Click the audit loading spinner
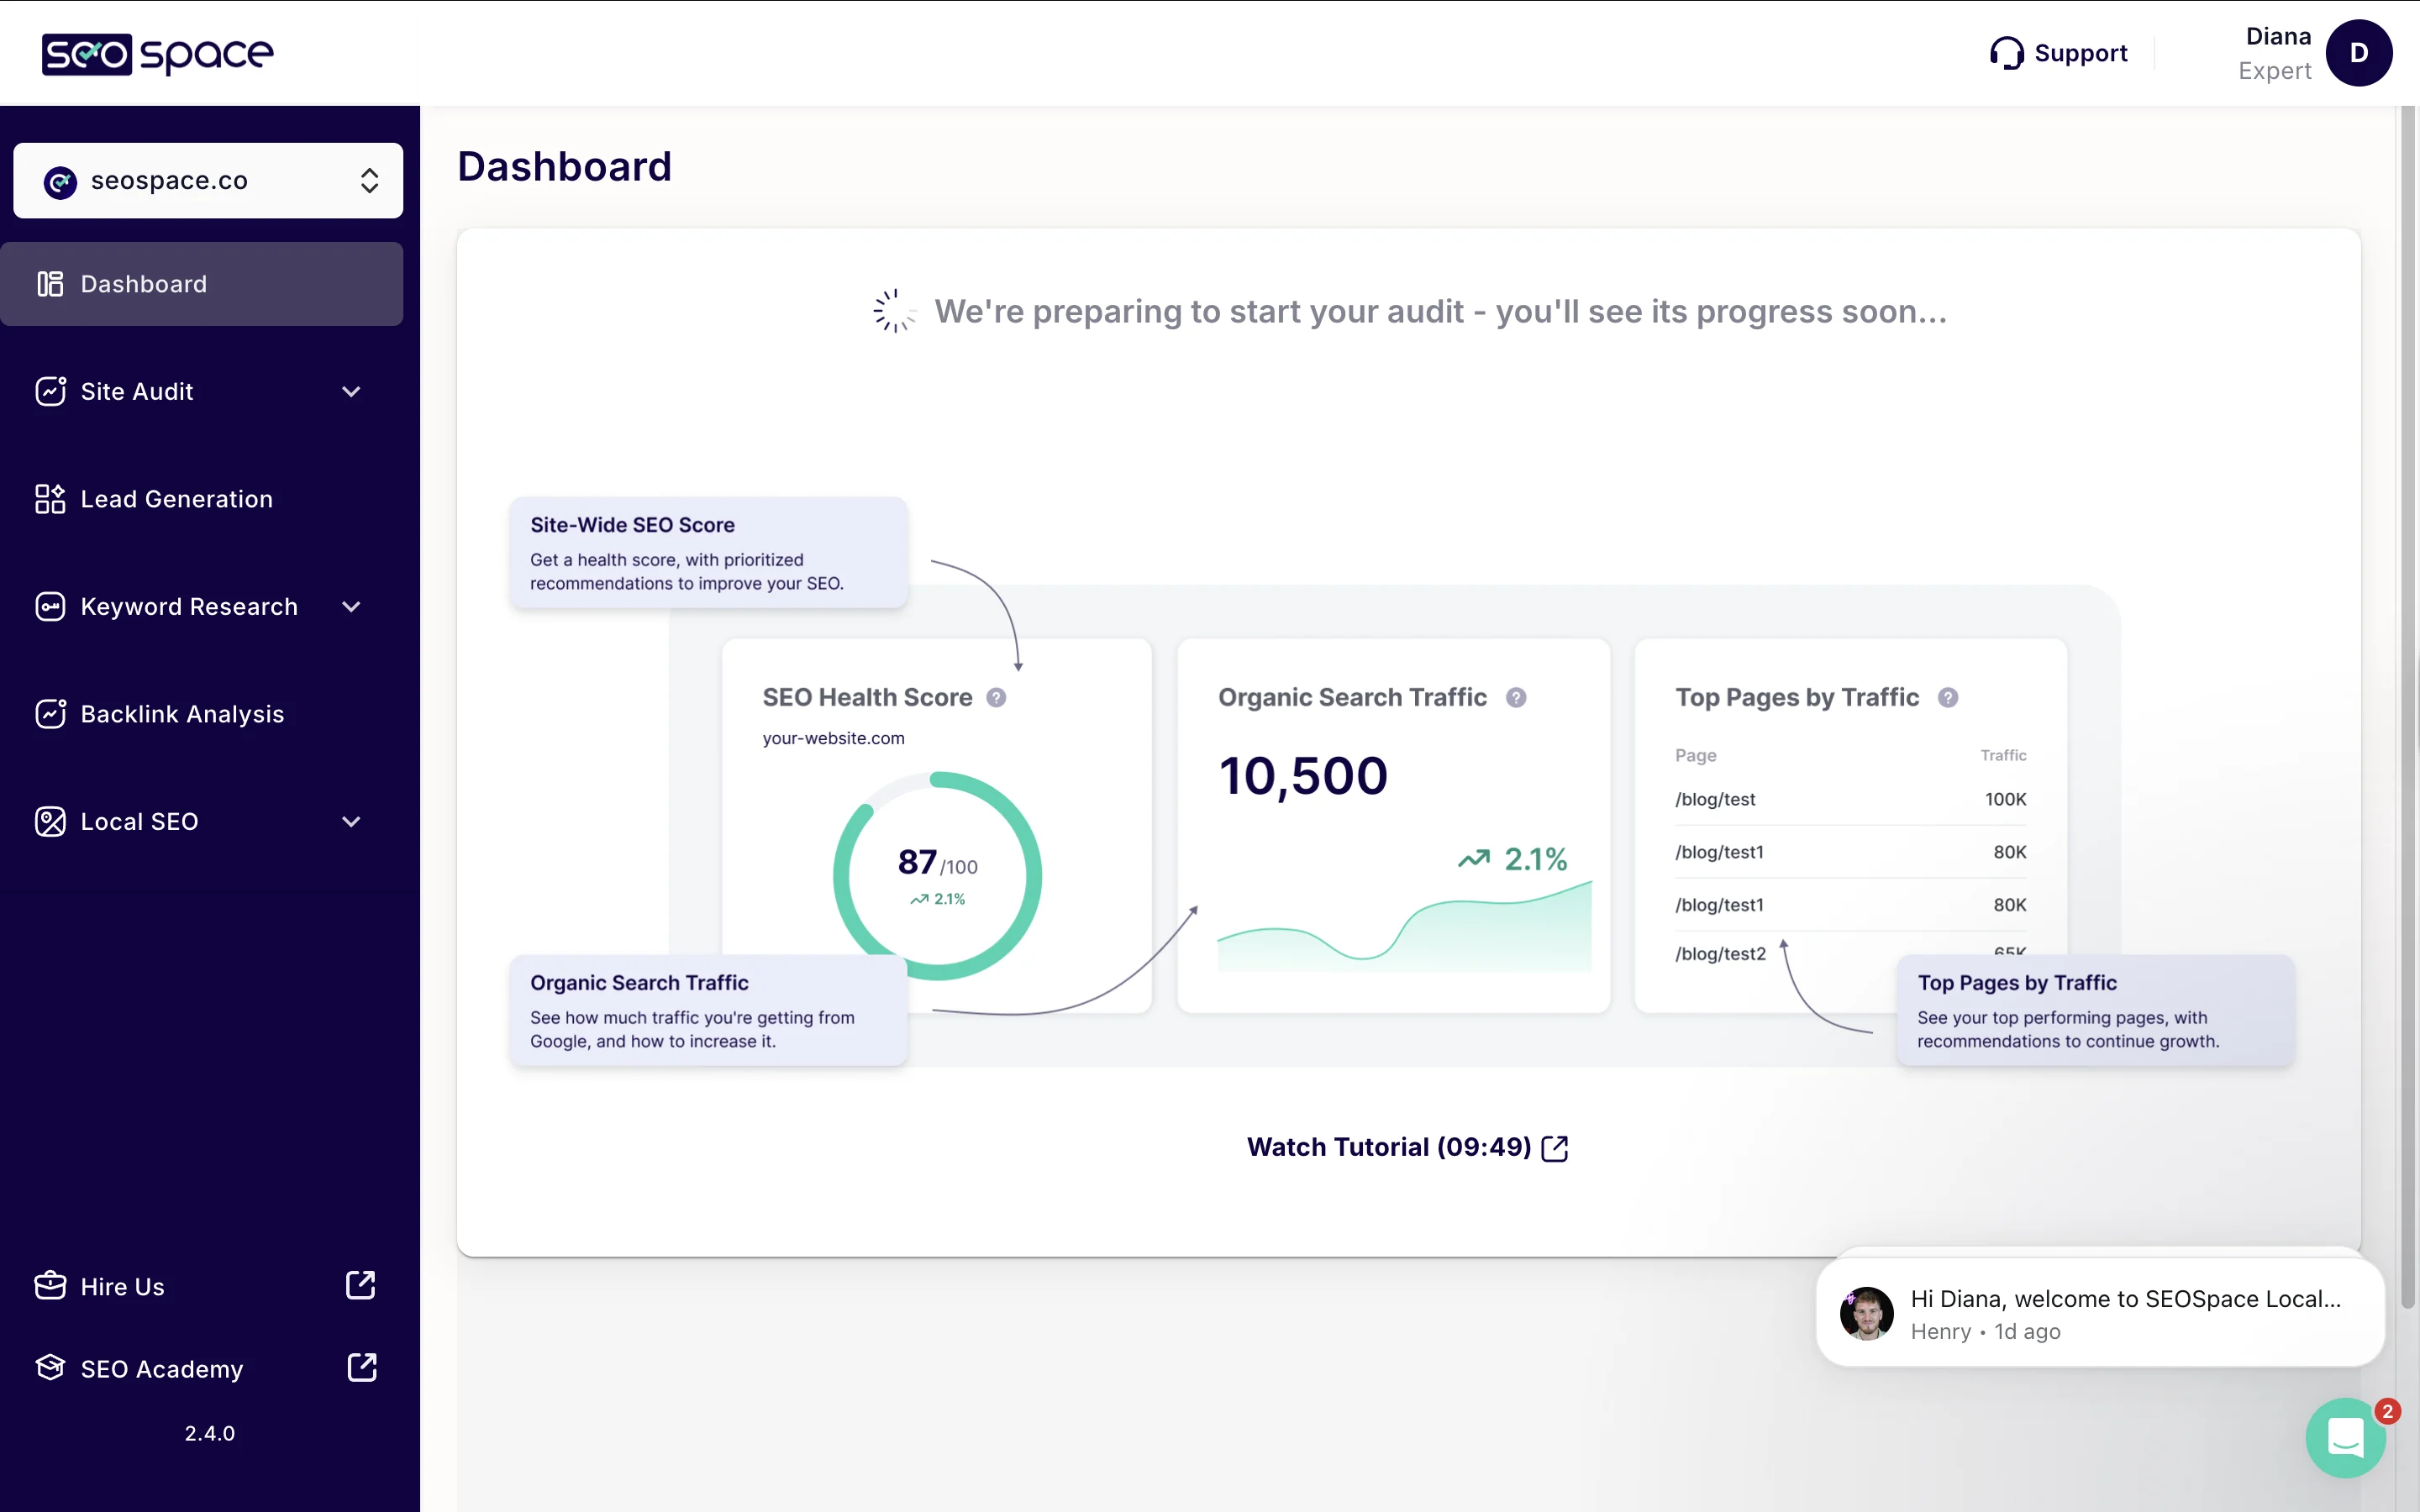 point(894,311)
